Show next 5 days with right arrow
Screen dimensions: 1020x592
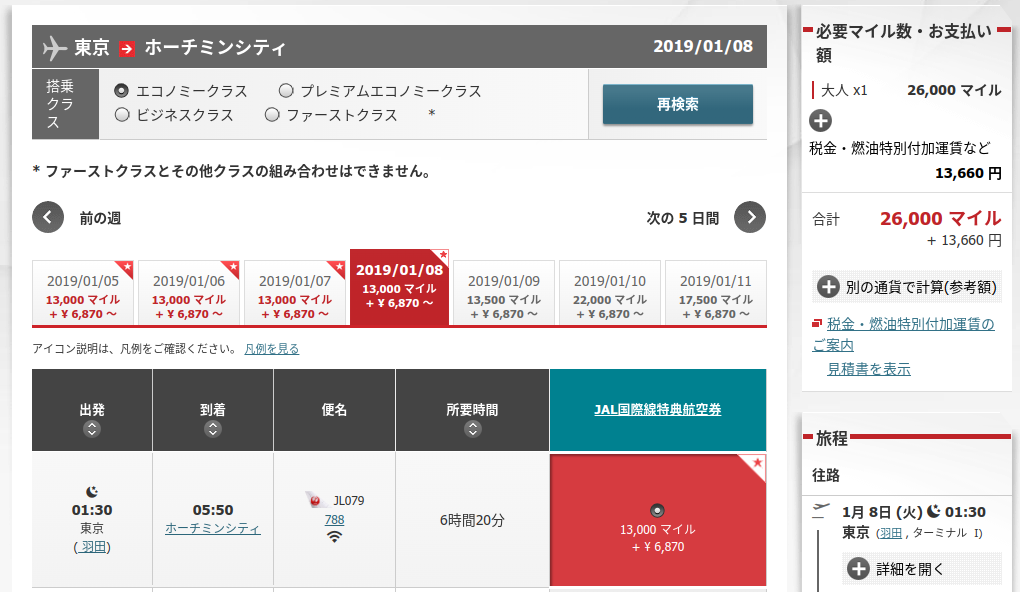pyautogui.click(x=750, y=217)
